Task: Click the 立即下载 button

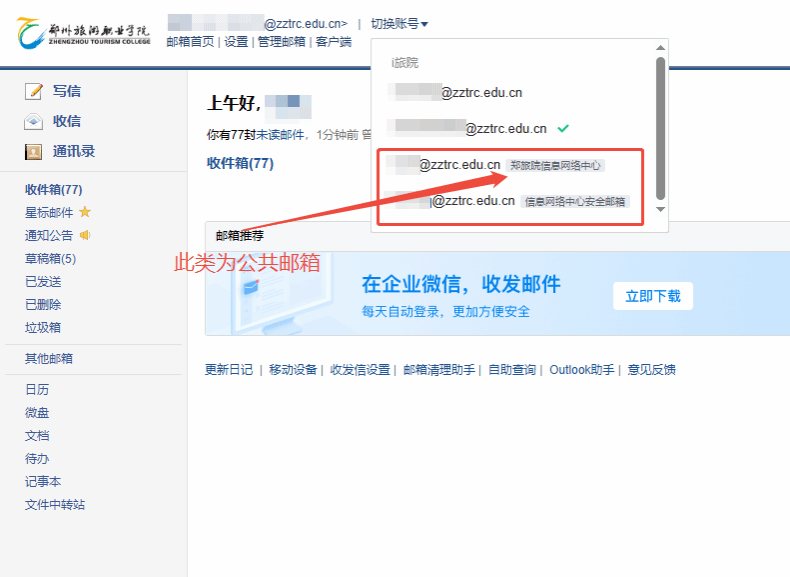Action: (652, 296)
